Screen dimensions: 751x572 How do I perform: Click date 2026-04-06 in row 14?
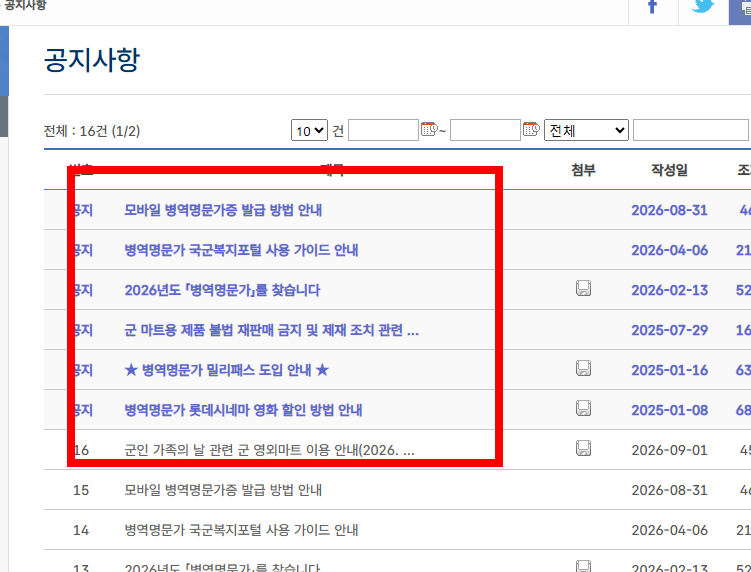670,530
